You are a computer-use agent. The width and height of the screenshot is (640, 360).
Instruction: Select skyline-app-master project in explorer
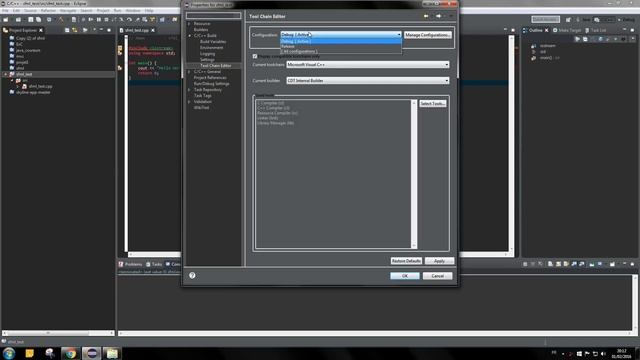click(x=33, y=92)
